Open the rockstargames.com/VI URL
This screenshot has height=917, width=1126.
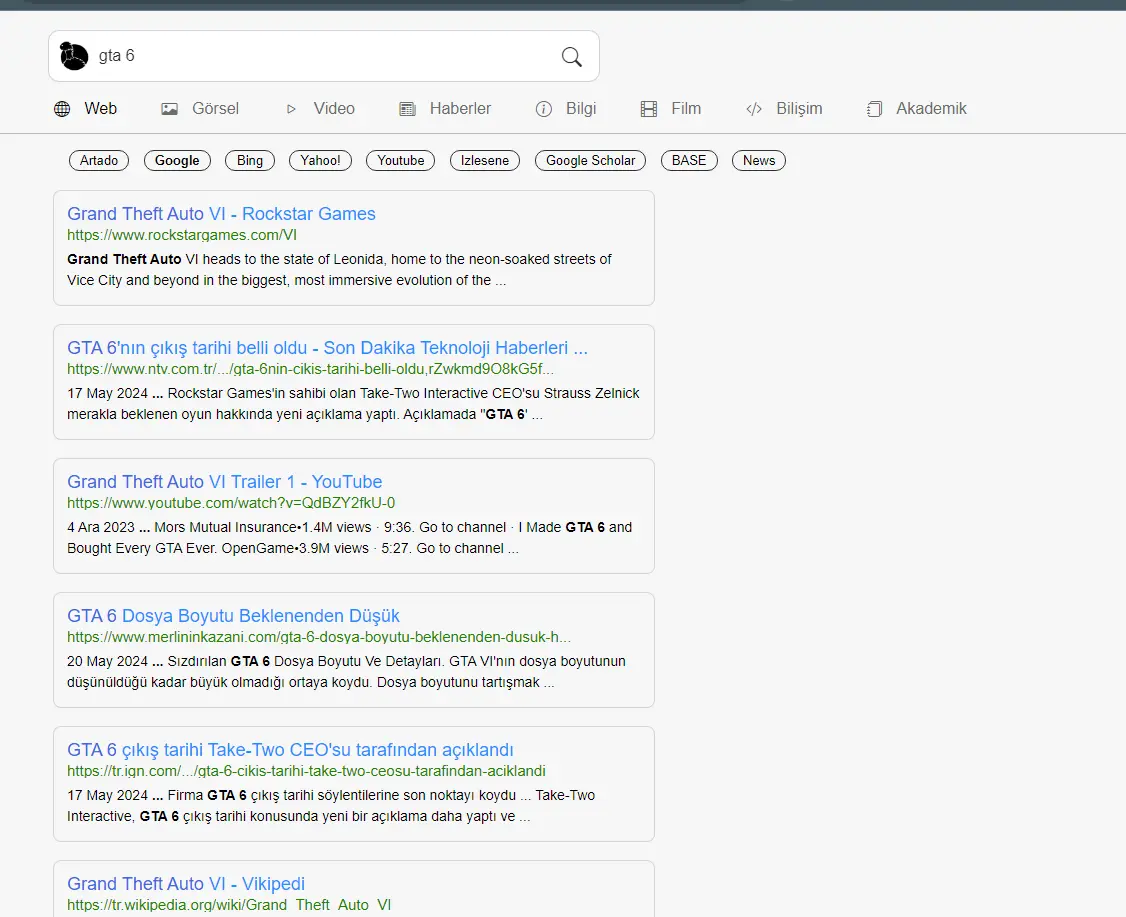tap(182, 235)
